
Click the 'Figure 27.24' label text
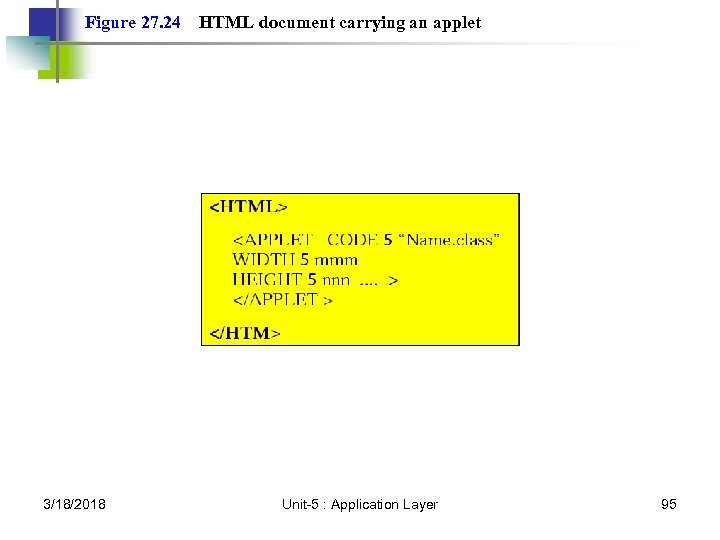133,23
